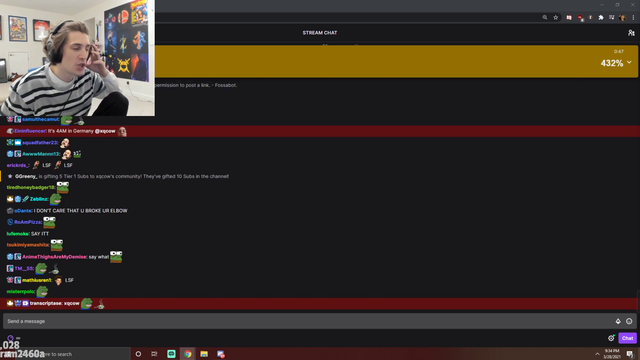The image size is (640, 360).
Task: Click the bald head emote in squadfather23's message
Action: click(x=64, y=143)
